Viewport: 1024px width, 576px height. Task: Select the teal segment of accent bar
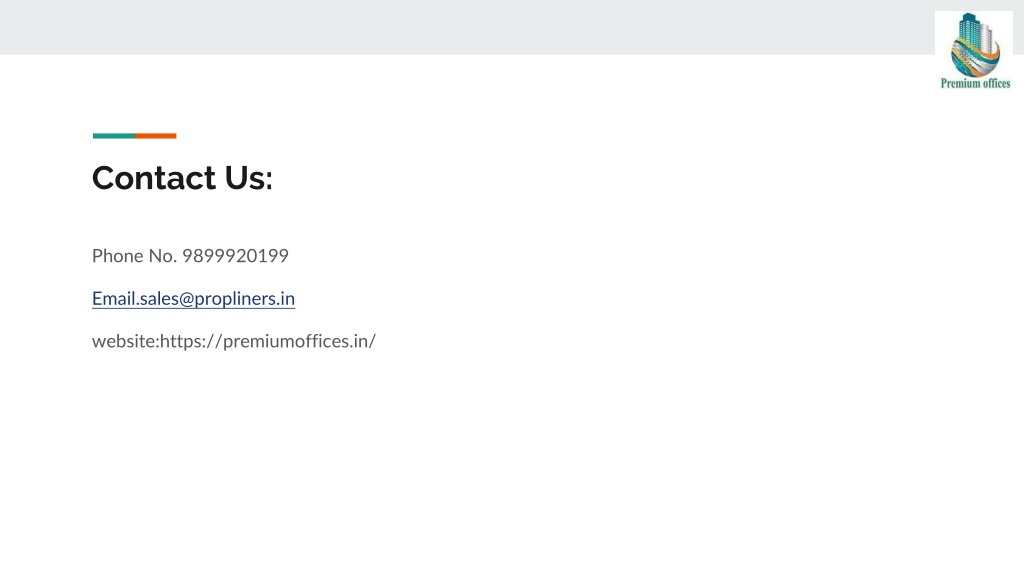tap(114, 136)
